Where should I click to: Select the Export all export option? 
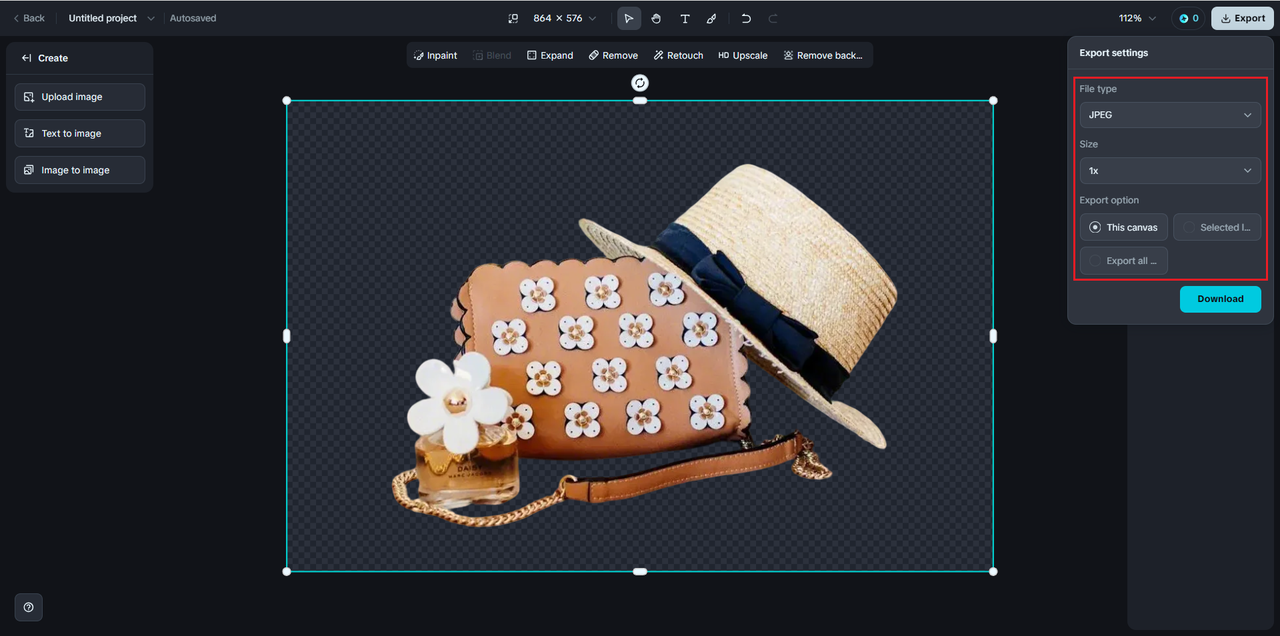(1124, 261)
